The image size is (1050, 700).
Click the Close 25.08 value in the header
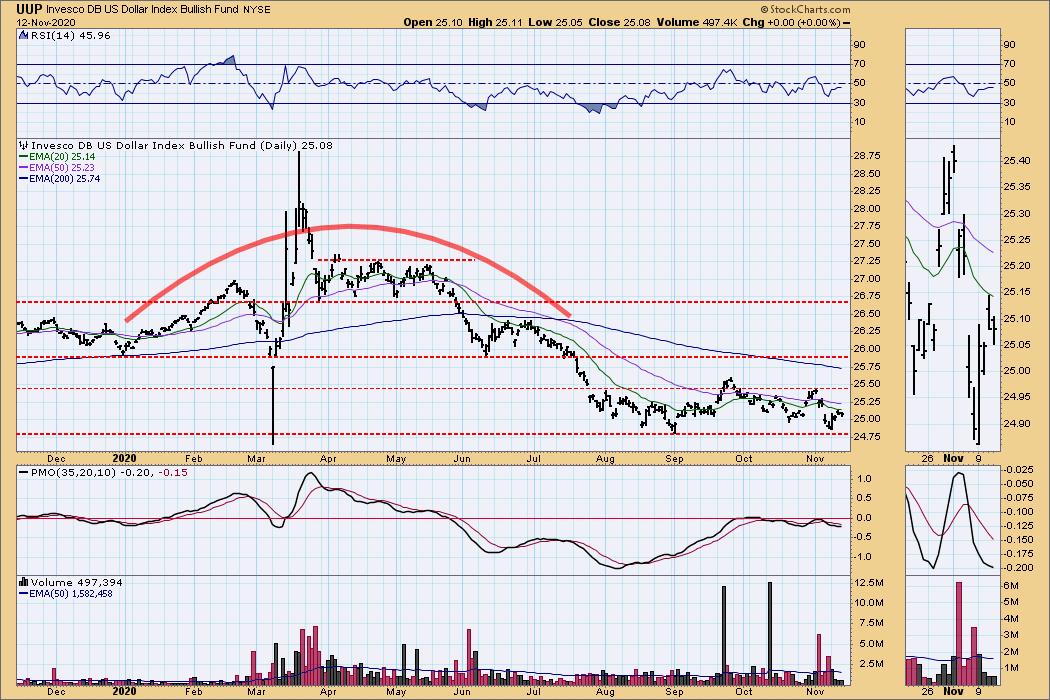[619, 22]
